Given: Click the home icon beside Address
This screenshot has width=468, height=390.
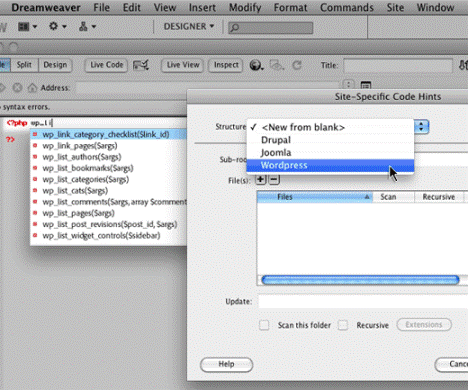Looking at the screenshot, I should point(32,88).
